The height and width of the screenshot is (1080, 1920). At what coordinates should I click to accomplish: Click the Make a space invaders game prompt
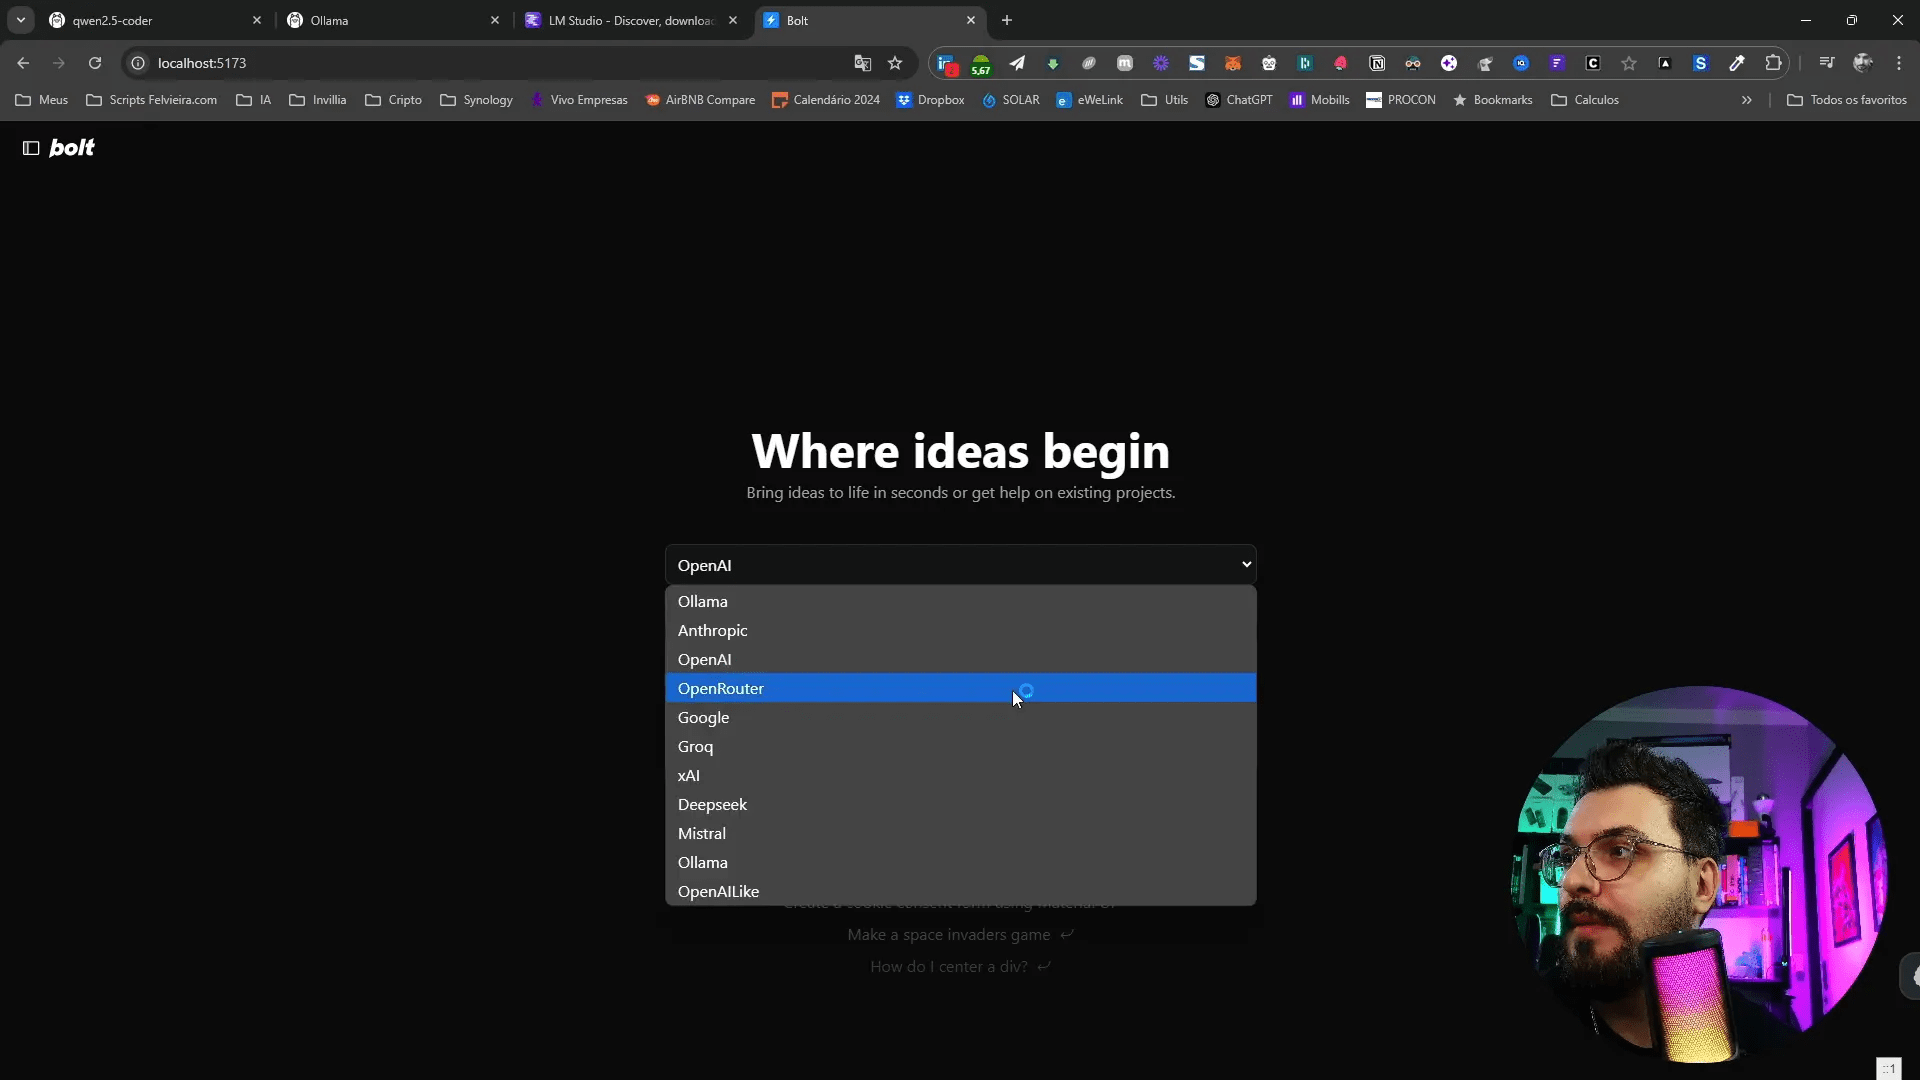(960, 934)
